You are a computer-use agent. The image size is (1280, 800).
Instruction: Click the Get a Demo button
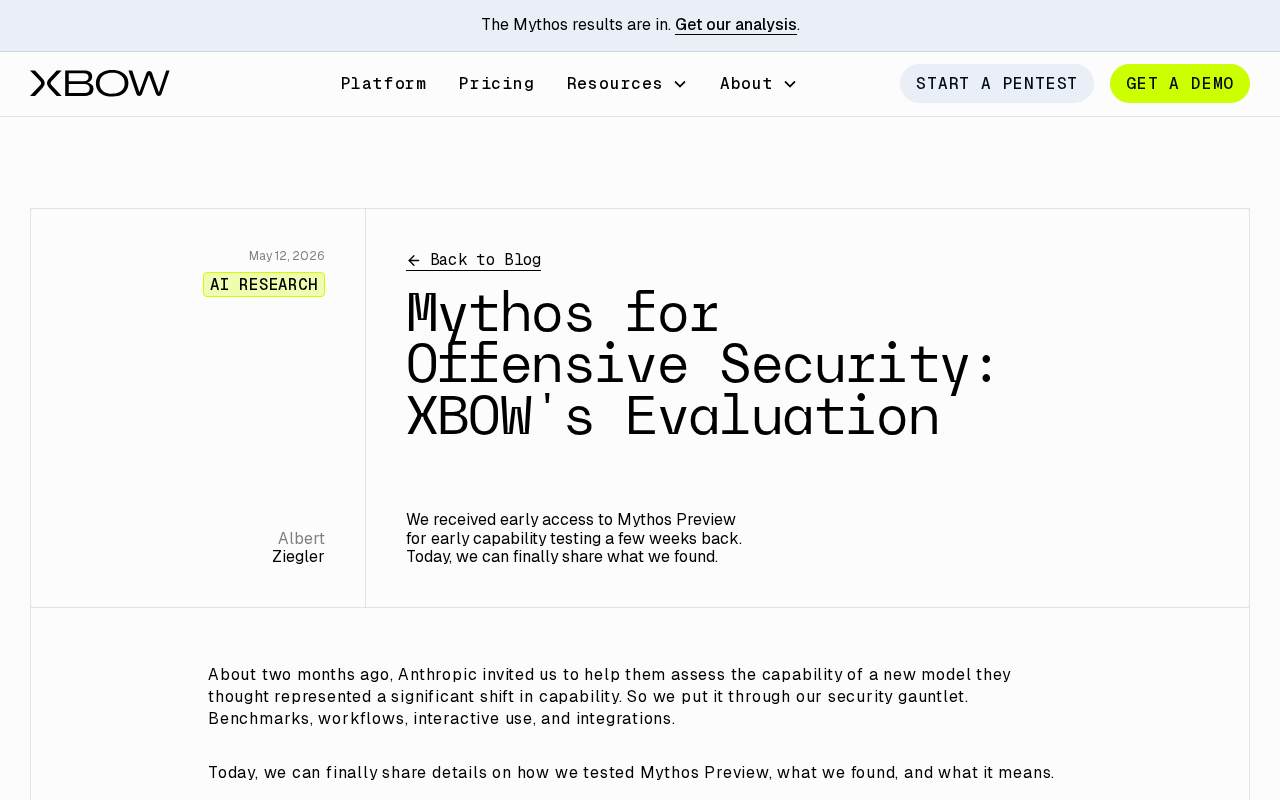pyautogui.click(x=1180, y=84)
